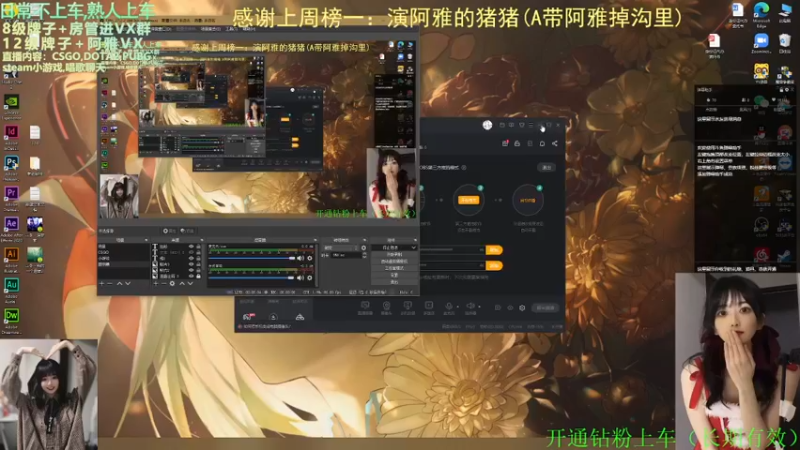Screen dimensions: 800x450
Task: Toggle the first source's eye visibility icon in OBS
Action: [x=191, y=246]
